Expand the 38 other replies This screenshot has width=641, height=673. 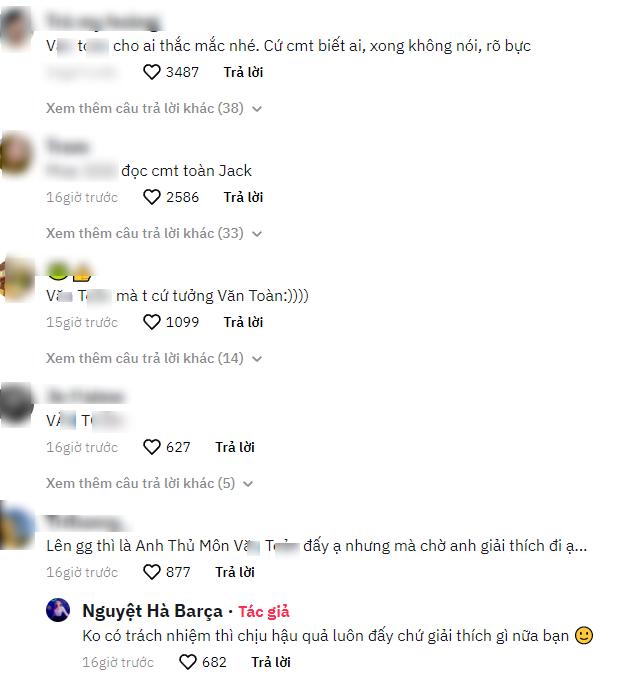(154, 108)
